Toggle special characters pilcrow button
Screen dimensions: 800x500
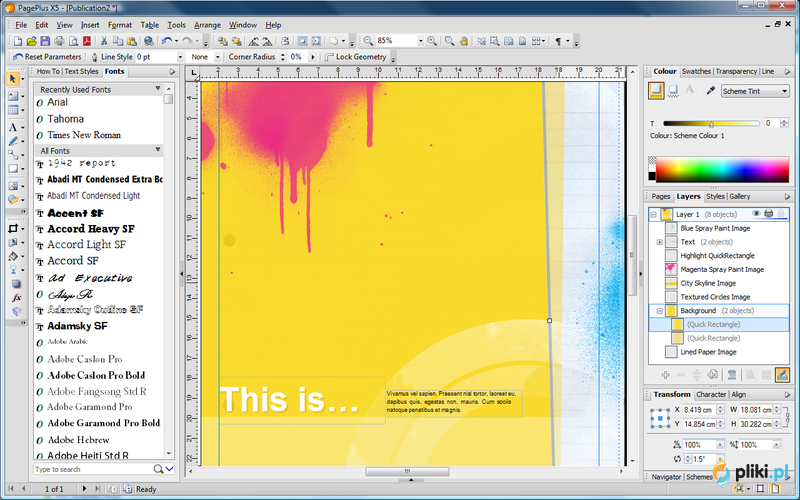pyautogui.click(x=558, y=41)
